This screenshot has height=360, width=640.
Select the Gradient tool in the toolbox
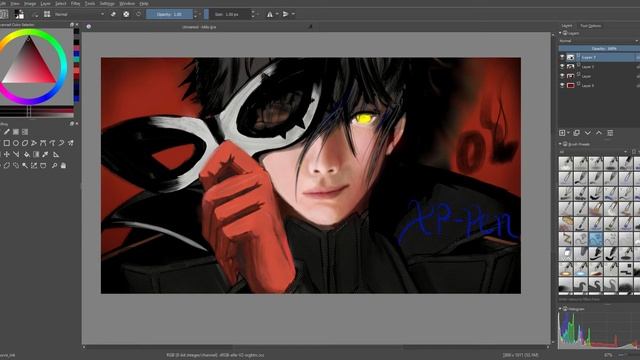coord(36,154)
